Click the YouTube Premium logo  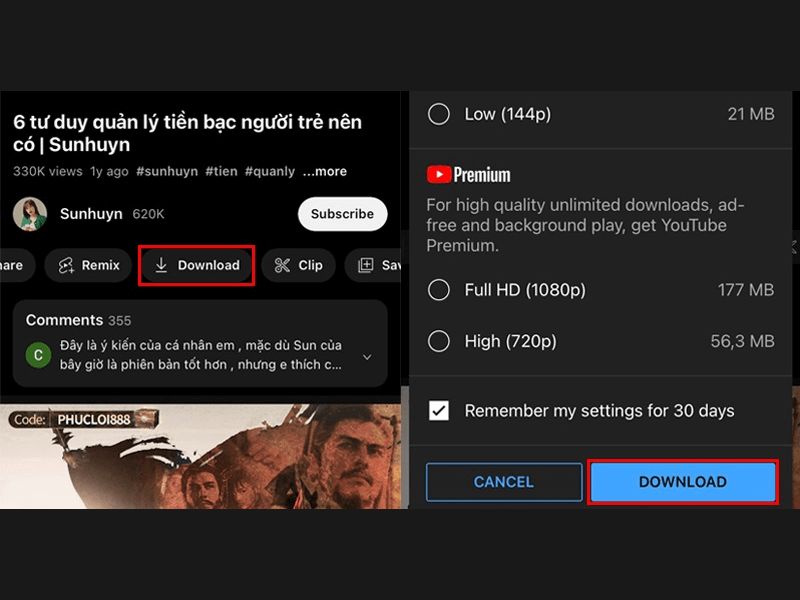[x=468, y=175]
